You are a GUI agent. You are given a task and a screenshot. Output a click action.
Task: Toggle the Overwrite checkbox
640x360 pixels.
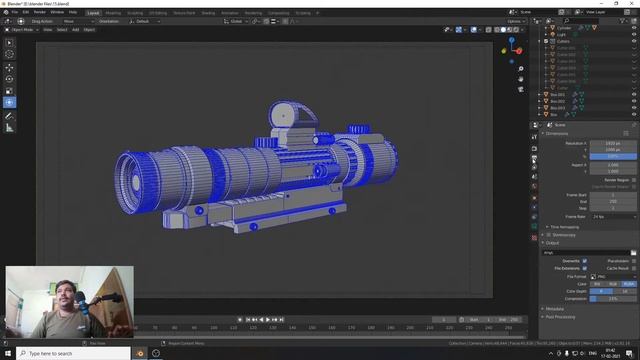coord(584,261)
